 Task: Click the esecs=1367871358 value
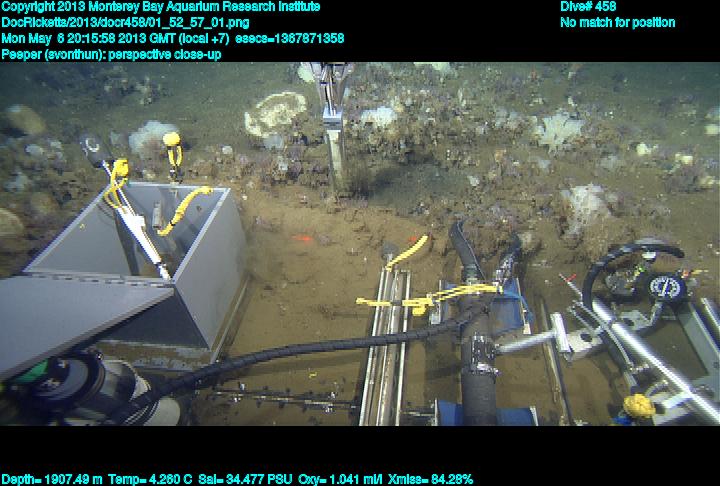point(289,38)
